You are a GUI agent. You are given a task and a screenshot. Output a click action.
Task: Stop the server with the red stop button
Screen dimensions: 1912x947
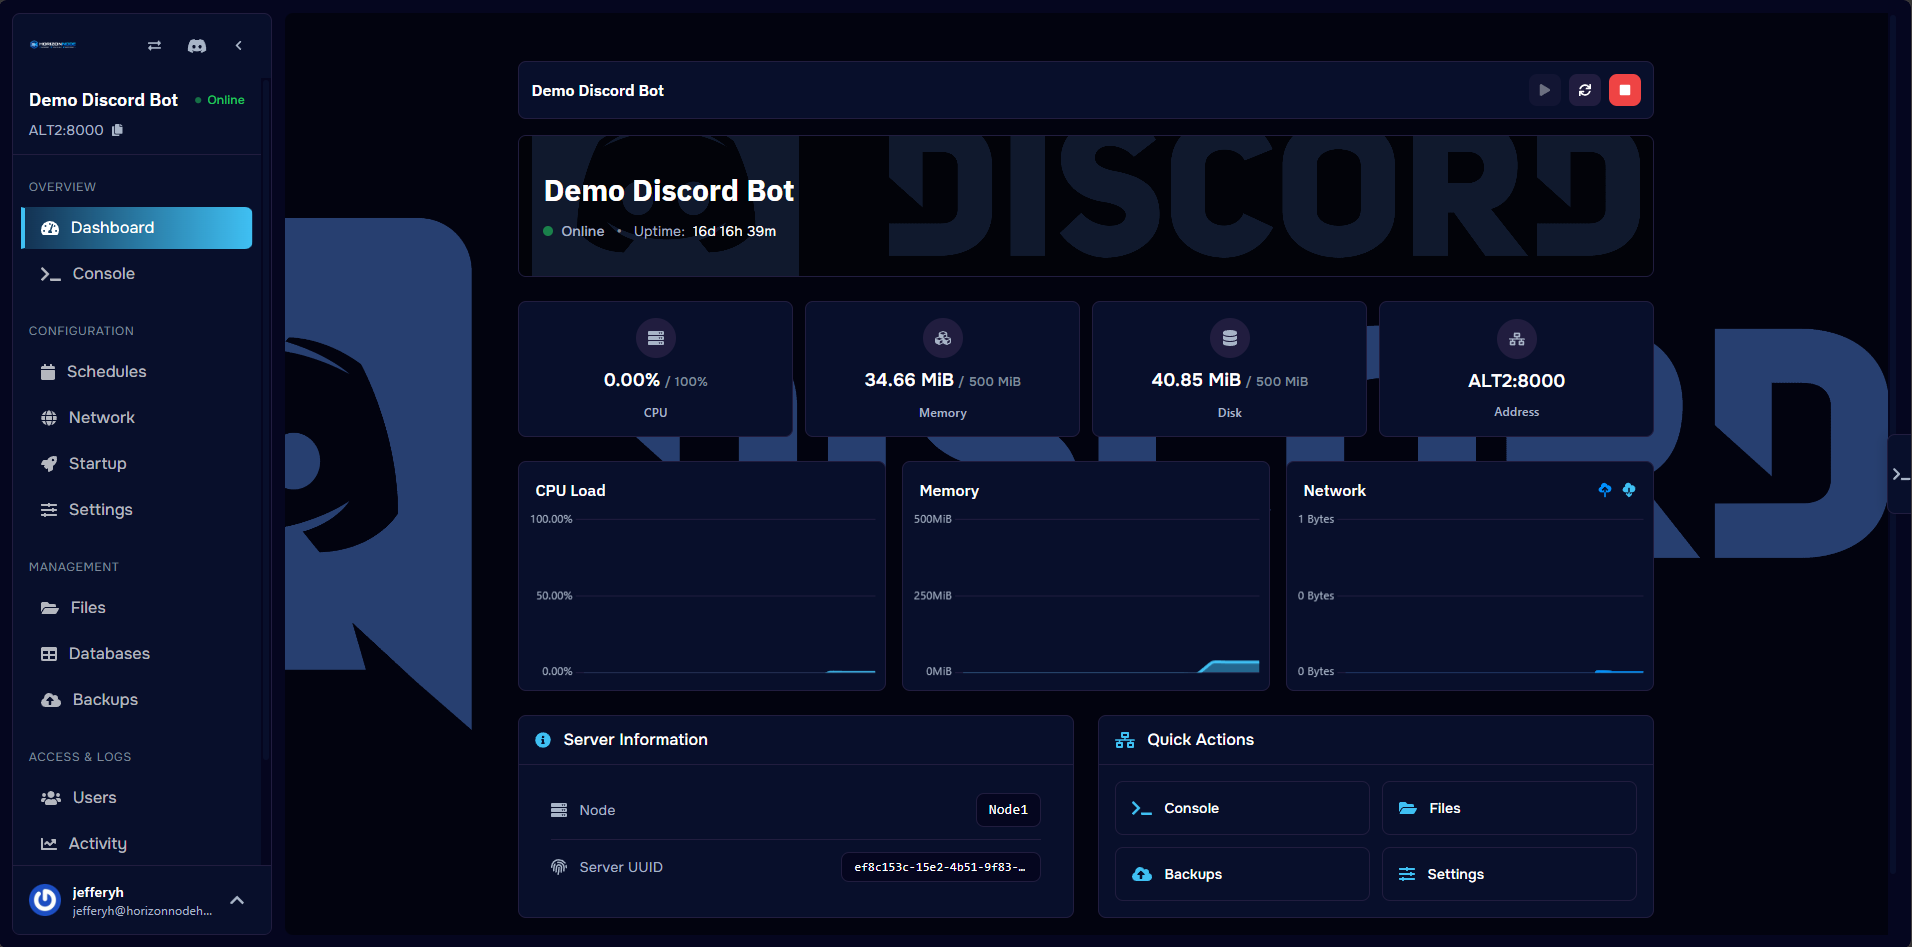tap(1625, 90)
